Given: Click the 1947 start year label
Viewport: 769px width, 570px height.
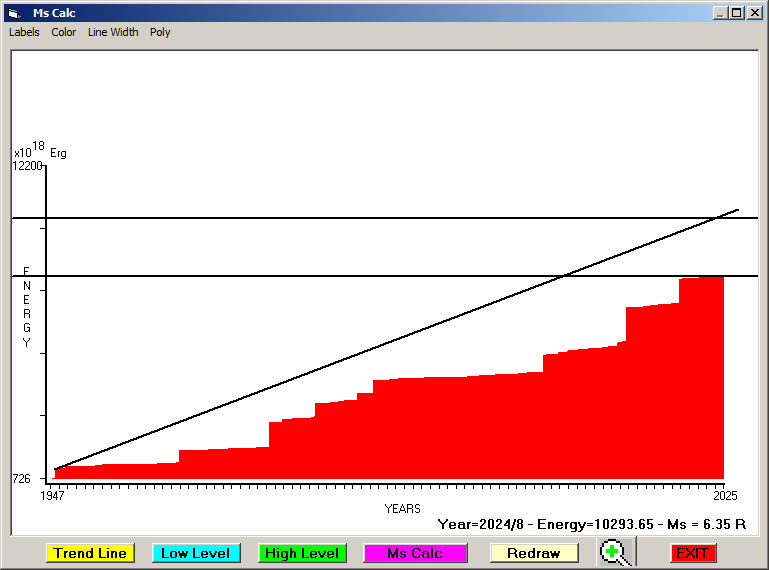Looking at the screenshot, I should 52,496.
